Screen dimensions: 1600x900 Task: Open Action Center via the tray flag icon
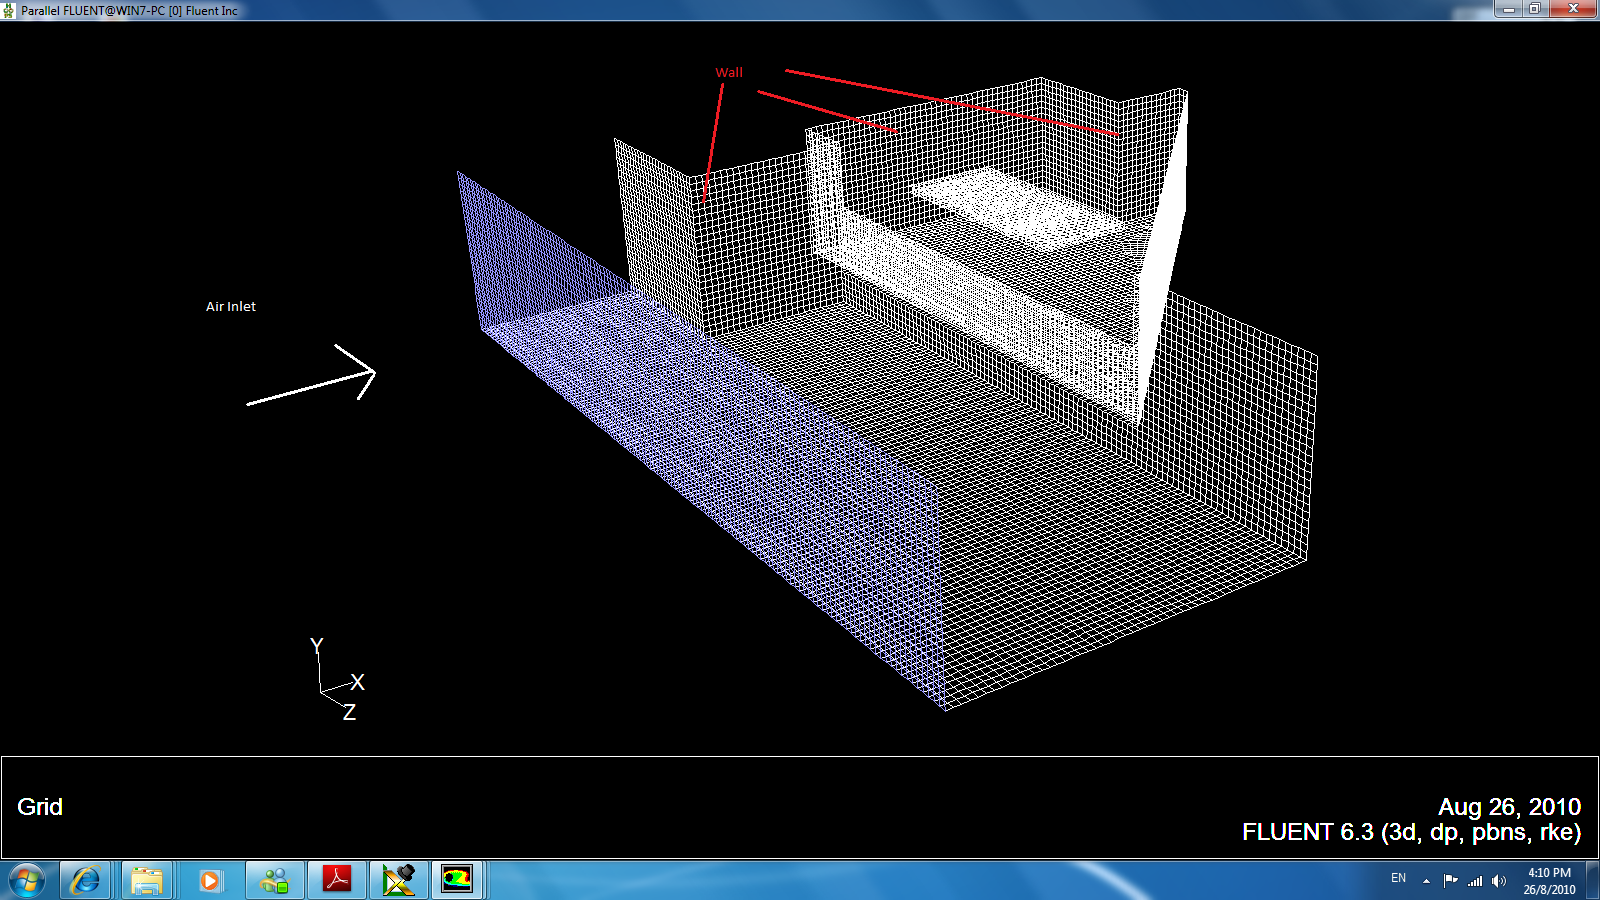click(1450, 881)
